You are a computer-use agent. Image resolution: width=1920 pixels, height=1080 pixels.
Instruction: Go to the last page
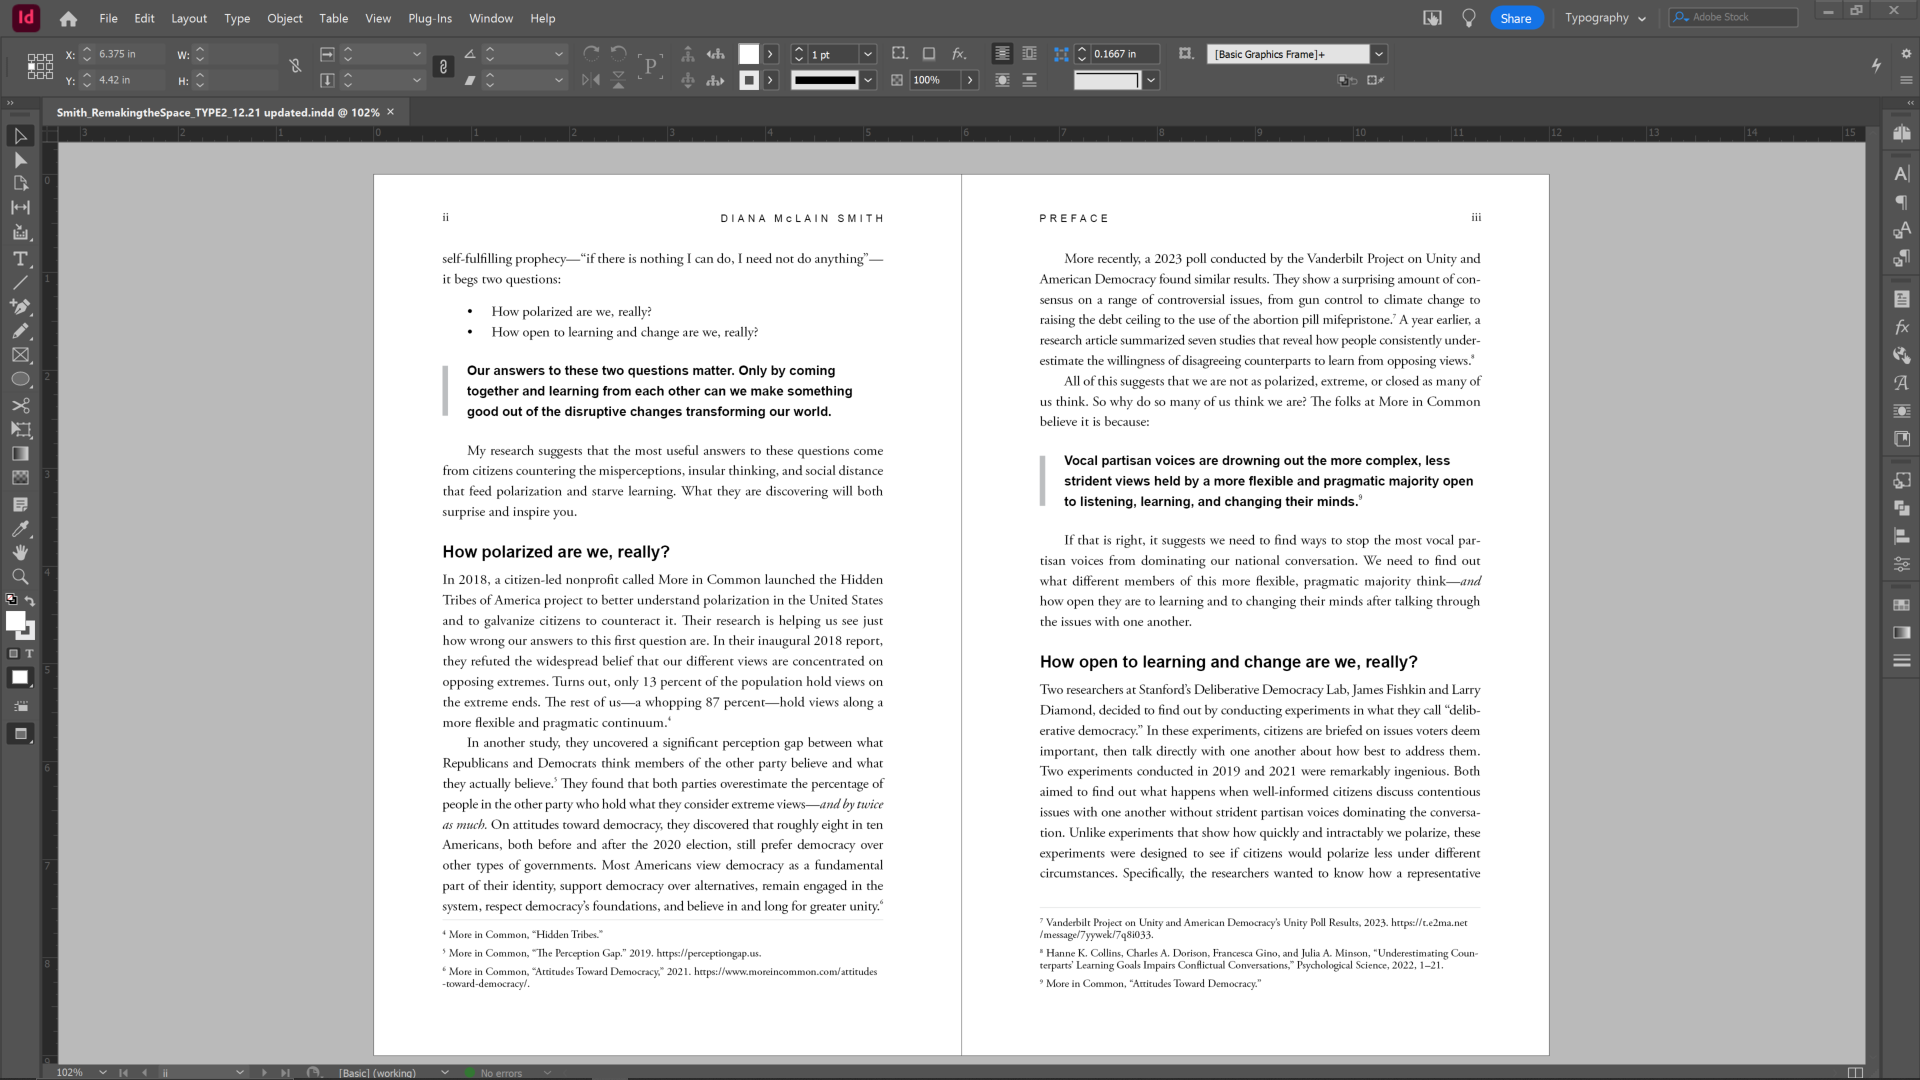pos(285,1072)
